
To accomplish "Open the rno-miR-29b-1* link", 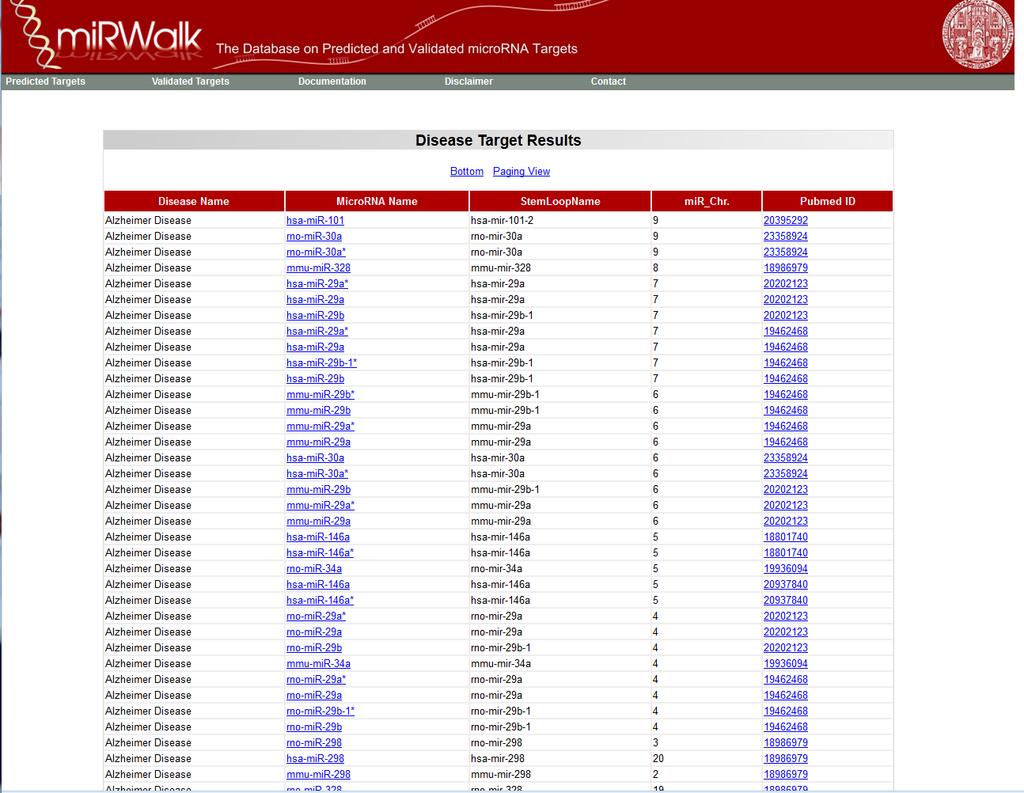I will point(320,711).
